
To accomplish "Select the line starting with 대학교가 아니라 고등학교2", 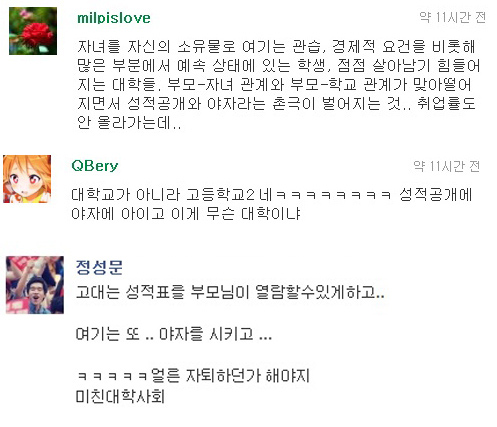I will [272, 195].
